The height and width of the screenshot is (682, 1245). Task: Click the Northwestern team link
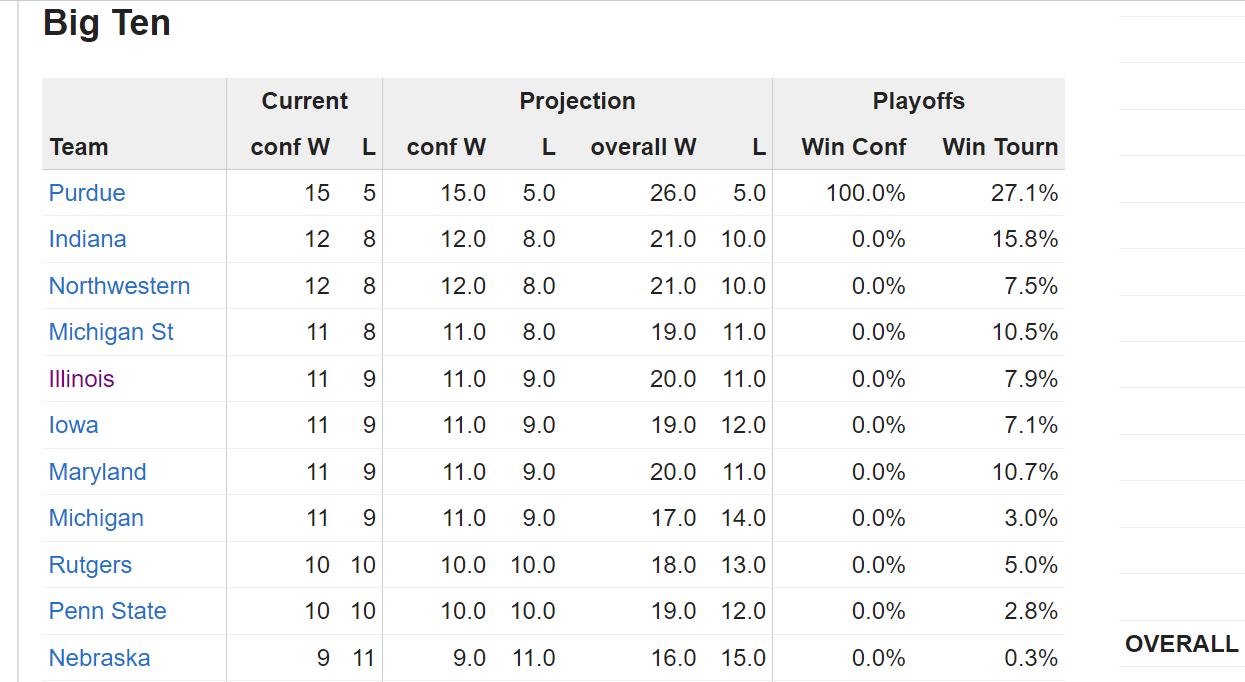[119, 286]
